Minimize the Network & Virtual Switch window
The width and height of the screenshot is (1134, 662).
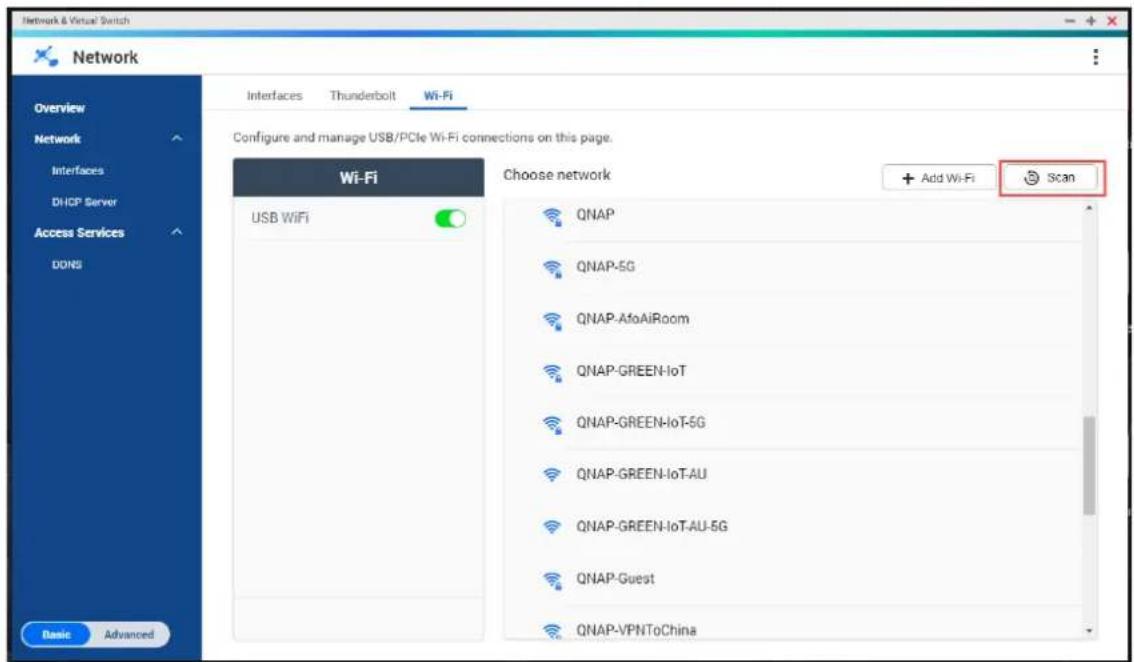pyautogui.click(x=1071, y=21)
